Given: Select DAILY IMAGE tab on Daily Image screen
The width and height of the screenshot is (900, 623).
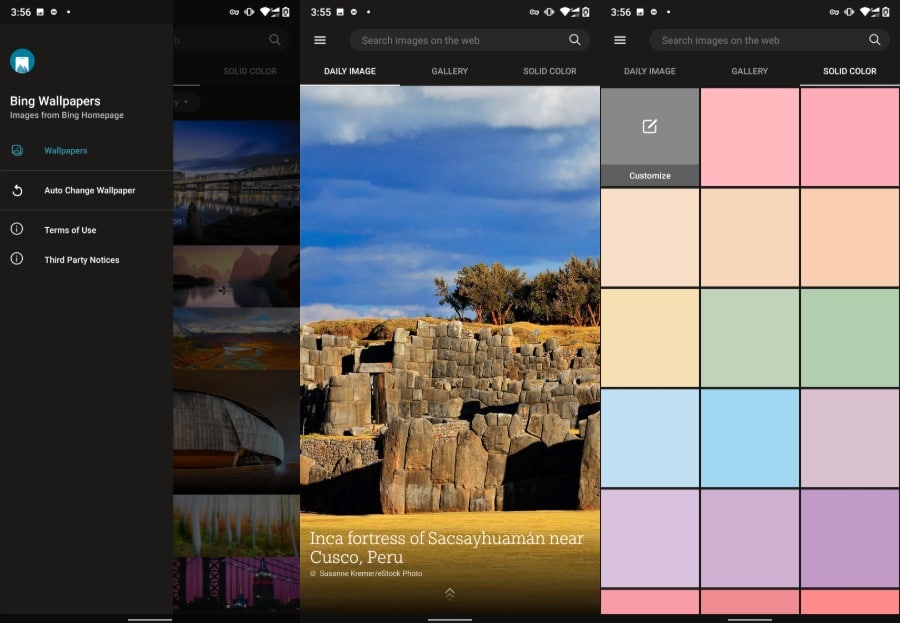Looking at the screenshot, I should [350, 71].
